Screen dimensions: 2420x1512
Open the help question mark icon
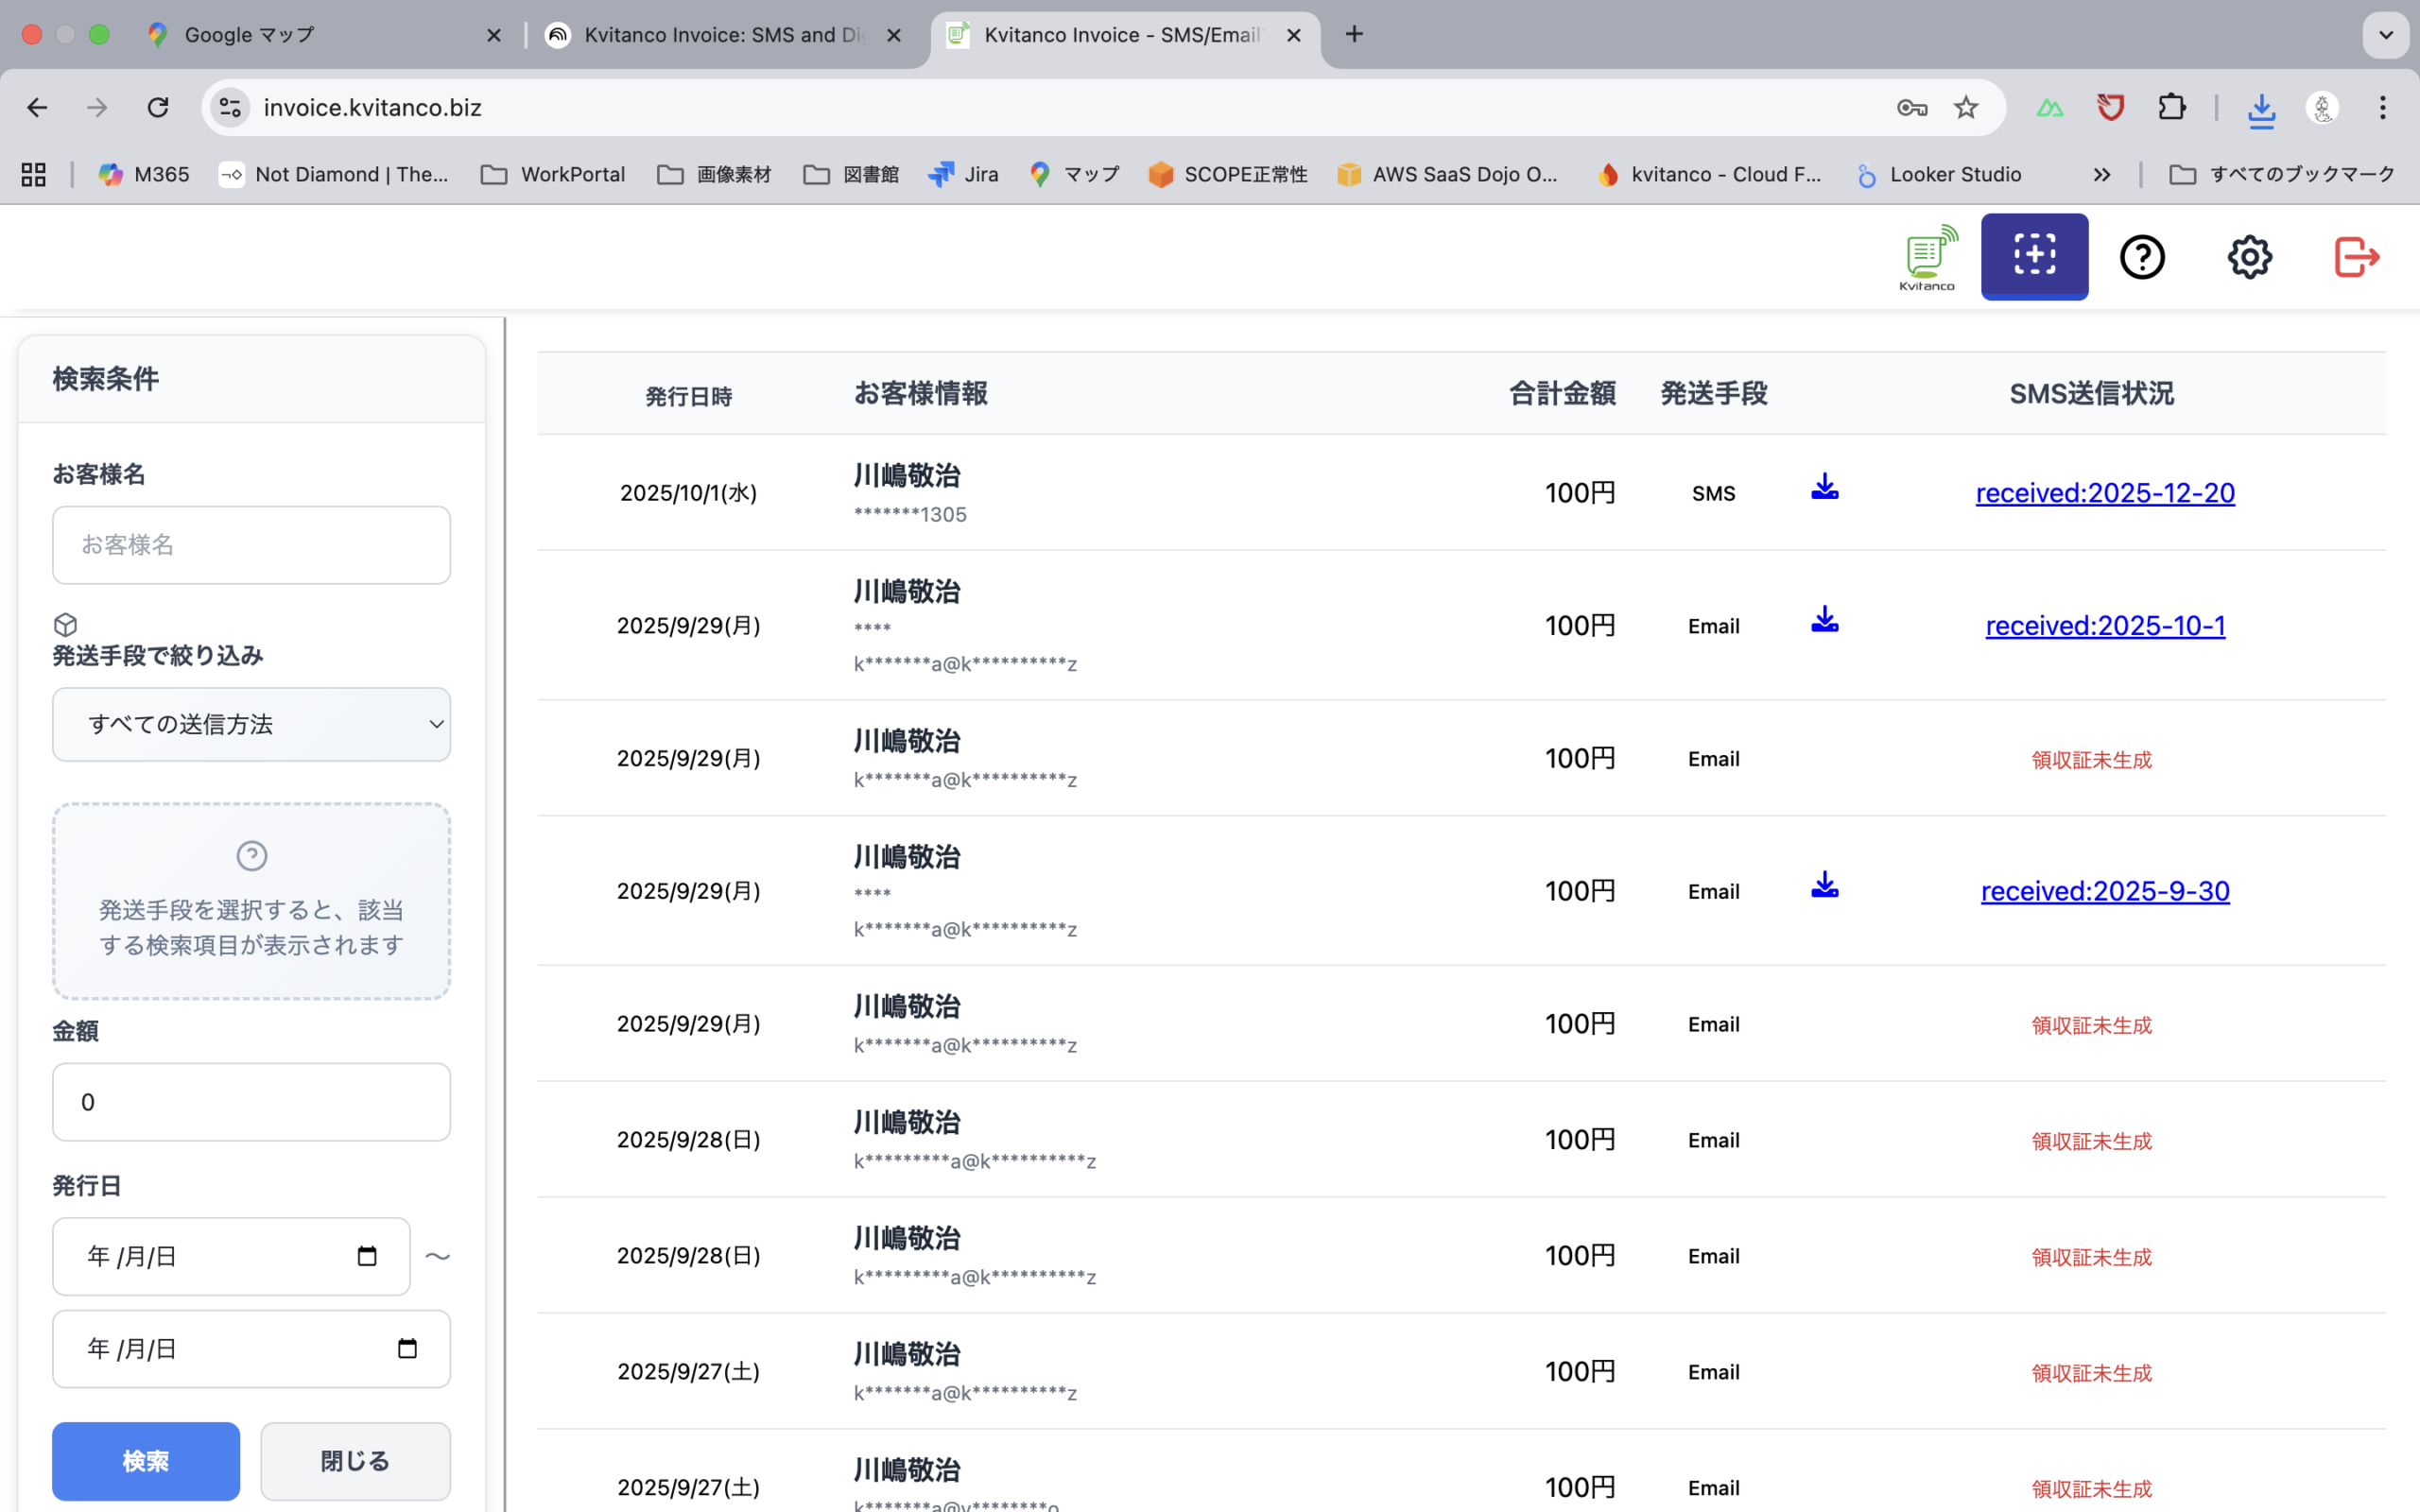coord(2141,257)
